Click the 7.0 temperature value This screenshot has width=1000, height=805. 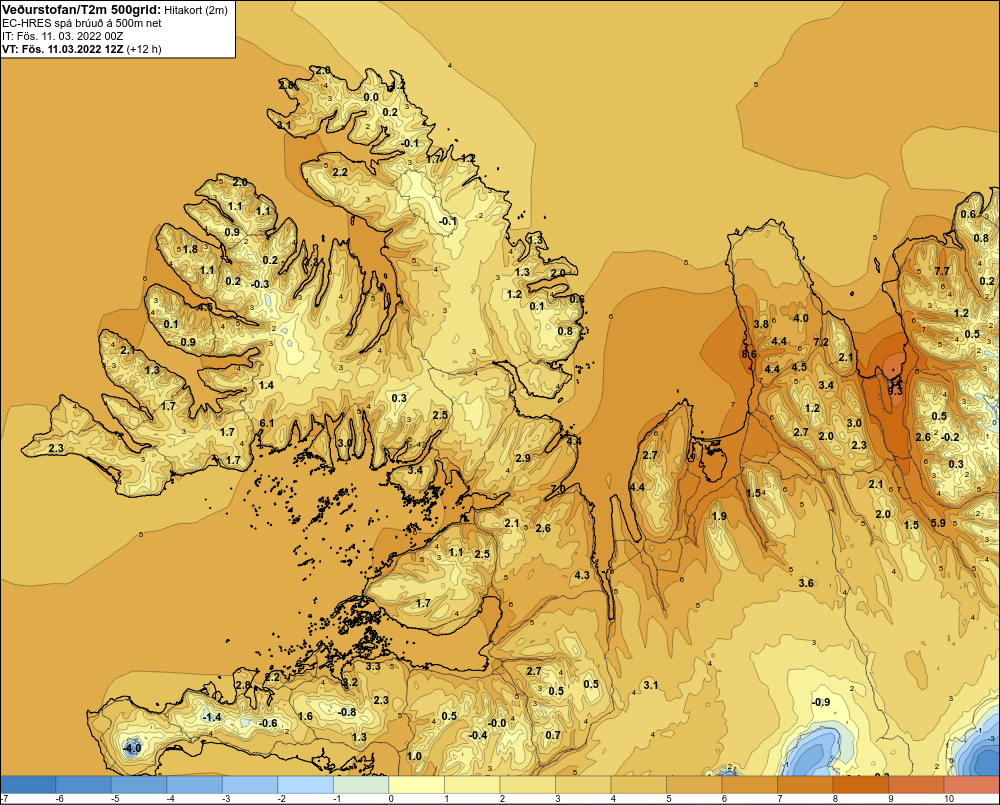pyautogui.click(x=557, y=489)
